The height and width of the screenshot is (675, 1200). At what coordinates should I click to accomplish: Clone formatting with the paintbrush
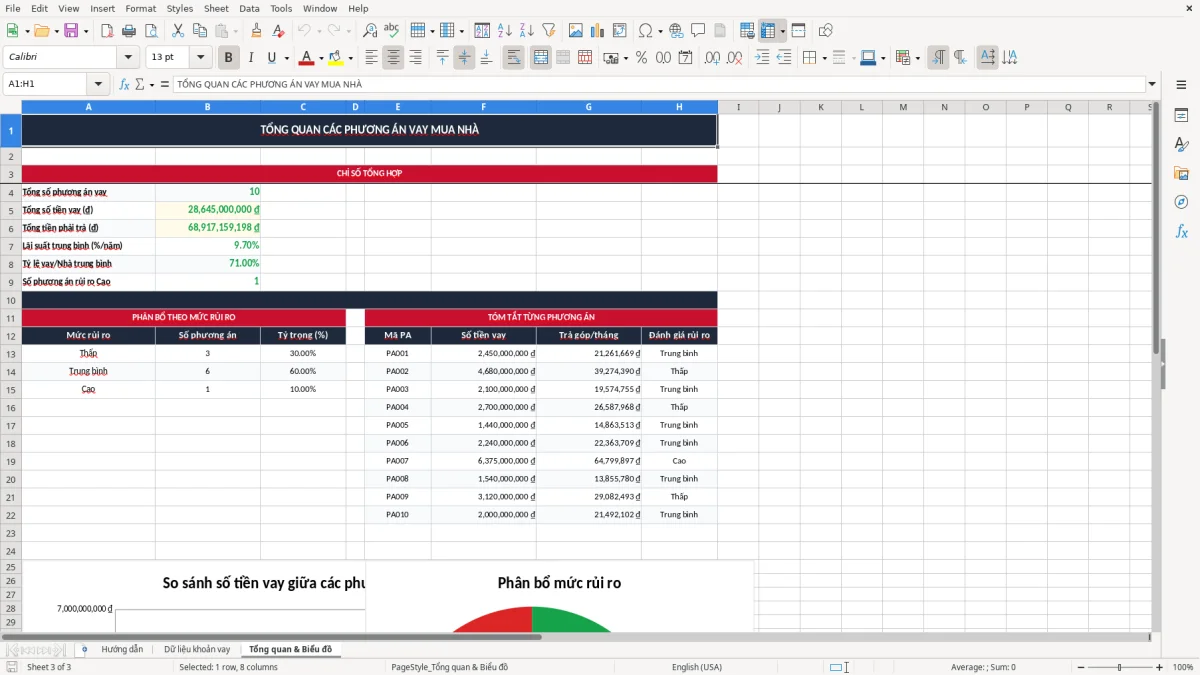pyautogui.click(x=257, y=31)
